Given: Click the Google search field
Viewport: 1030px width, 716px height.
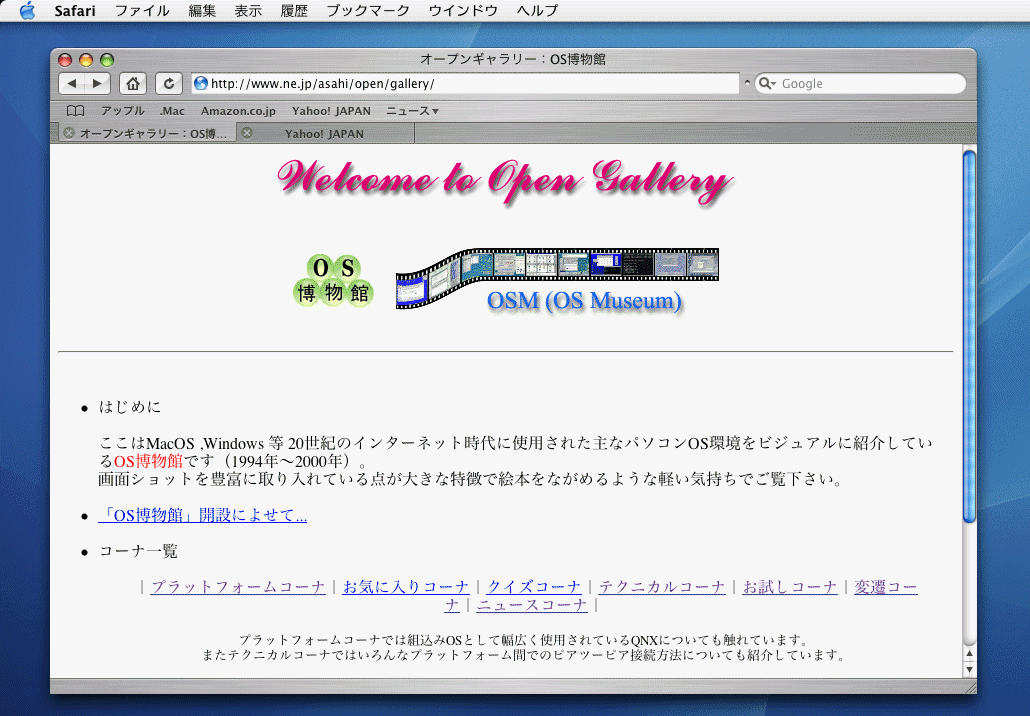Looking at the screenshot, I should pyautogui.click(x=861, y=83).
